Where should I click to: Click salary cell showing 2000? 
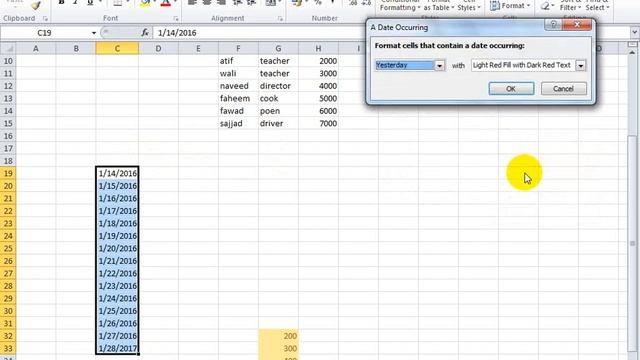[x=318, y=61]
